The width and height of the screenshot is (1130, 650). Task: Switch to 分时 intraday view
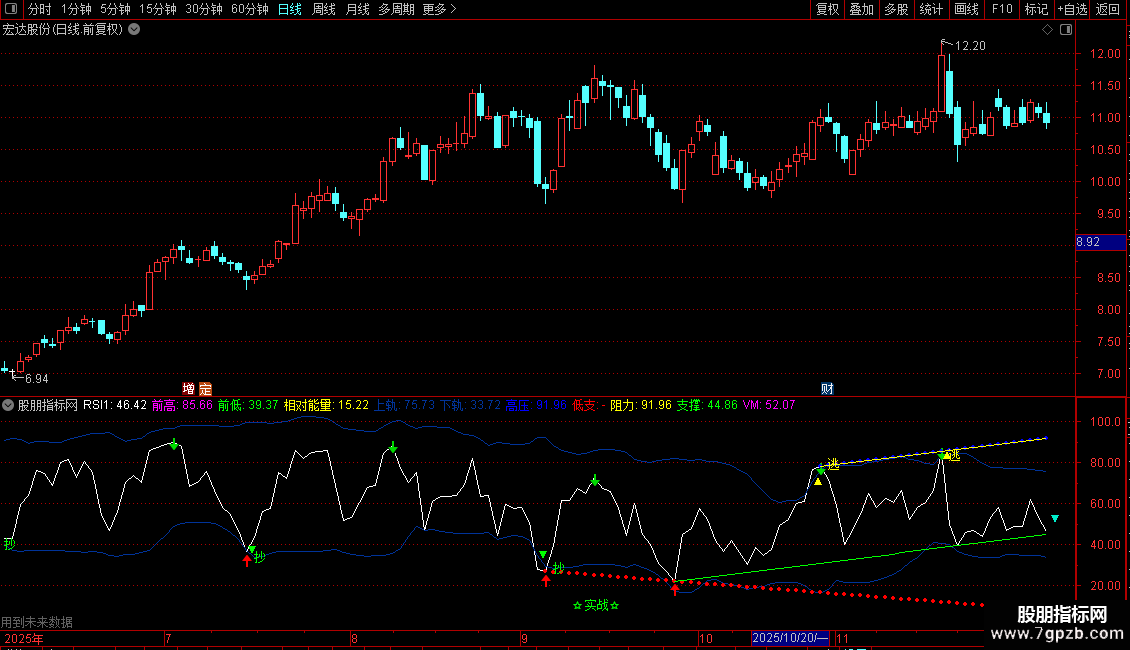[40, 9]
